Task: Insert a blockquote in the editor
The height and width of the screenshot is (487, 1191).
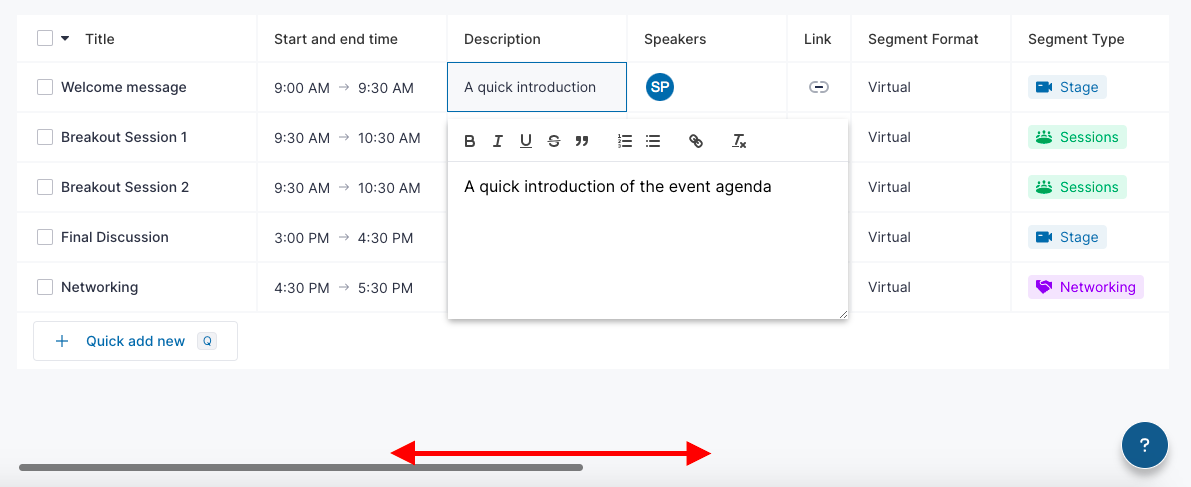Action: [582, 141]
